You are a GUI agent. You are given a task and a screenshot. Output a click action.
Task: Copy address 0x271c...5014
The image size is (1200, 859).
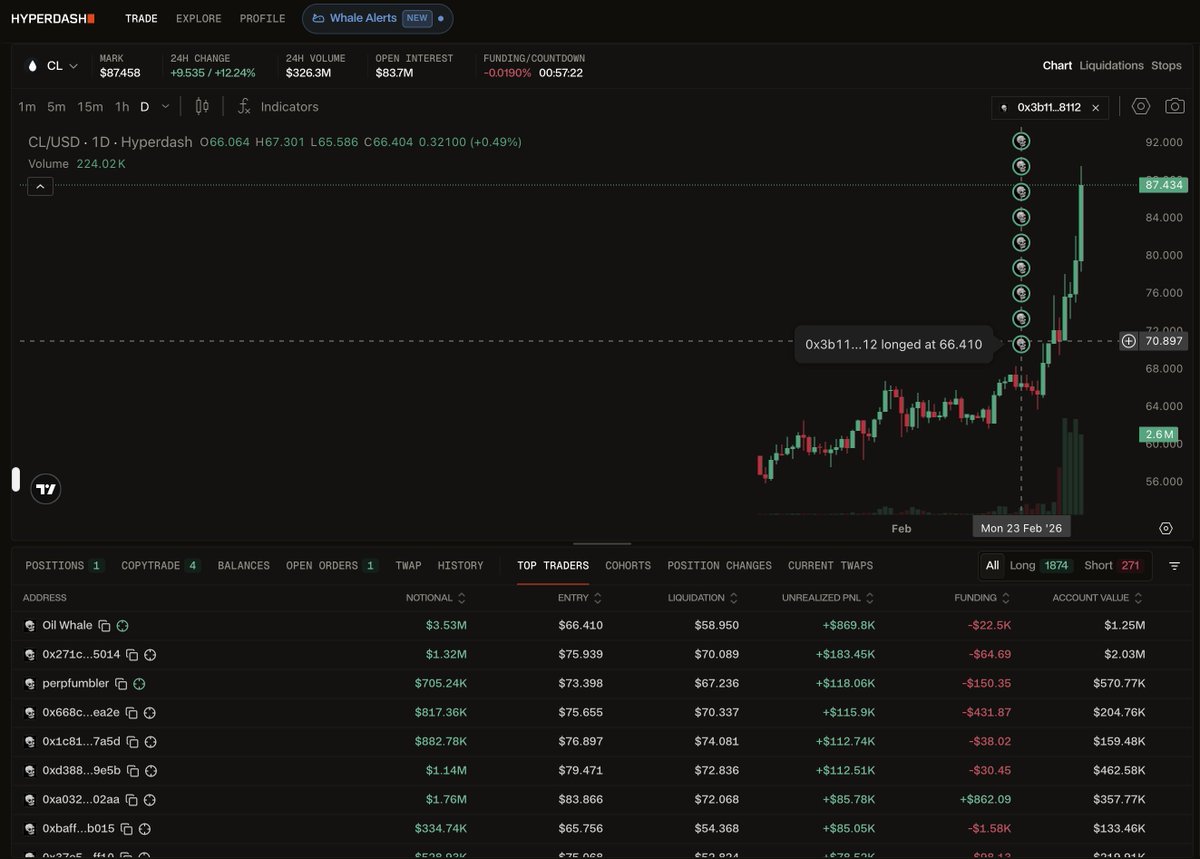pos(132,654)
